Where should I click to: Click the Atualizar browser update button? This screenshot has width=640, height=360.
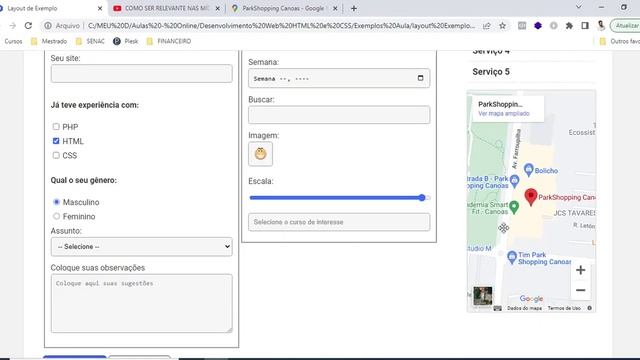coord(625,26)
